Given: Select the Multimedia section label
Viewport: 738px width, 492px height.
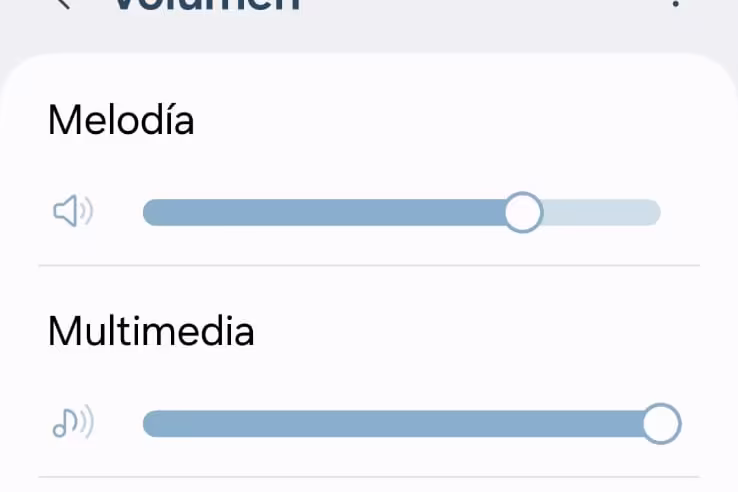Looking at the screenshot, I should 151,331.
